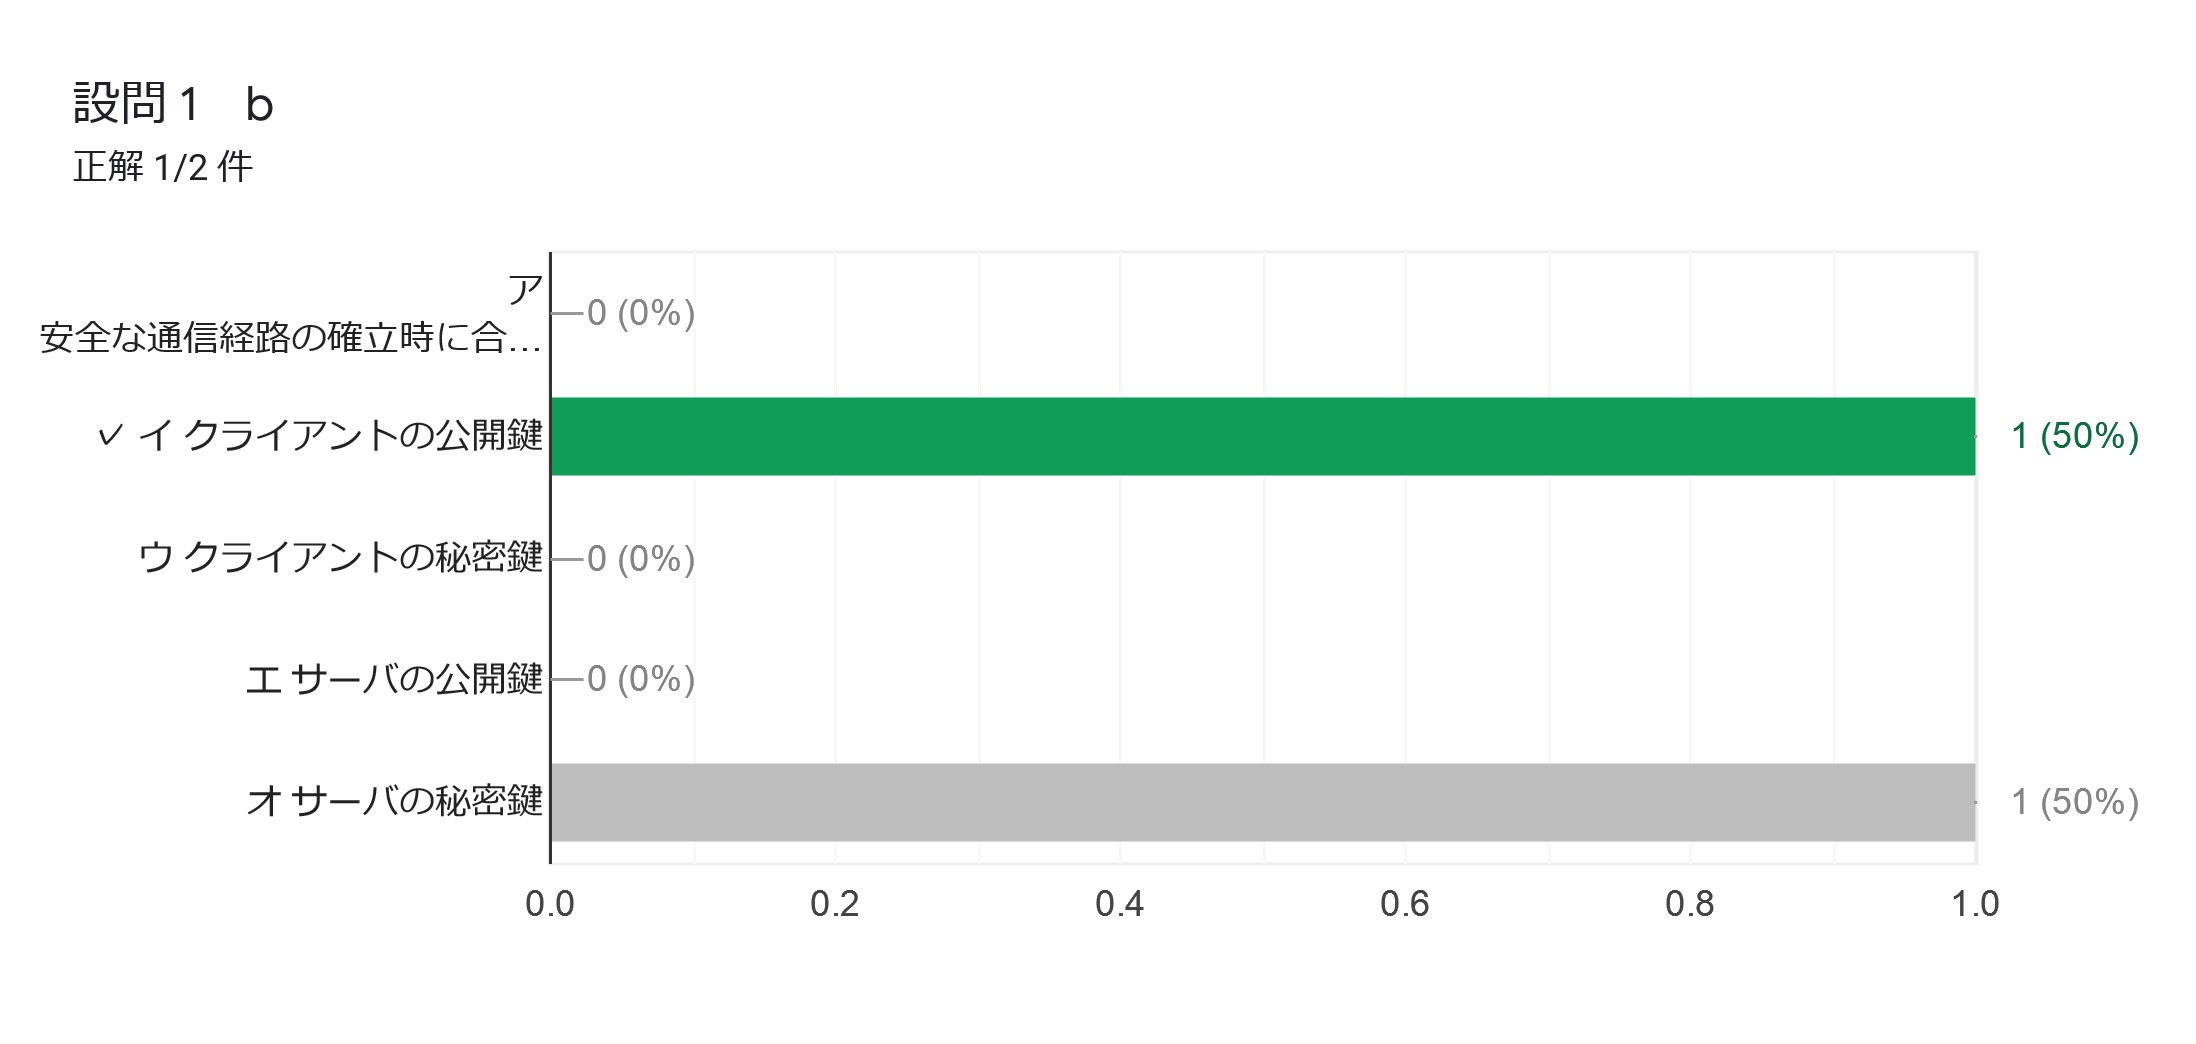This screenshot has height=1044, width=2196.
Task: Click the 0 (0%) label for エ row
Action: (x=641, y=679)
